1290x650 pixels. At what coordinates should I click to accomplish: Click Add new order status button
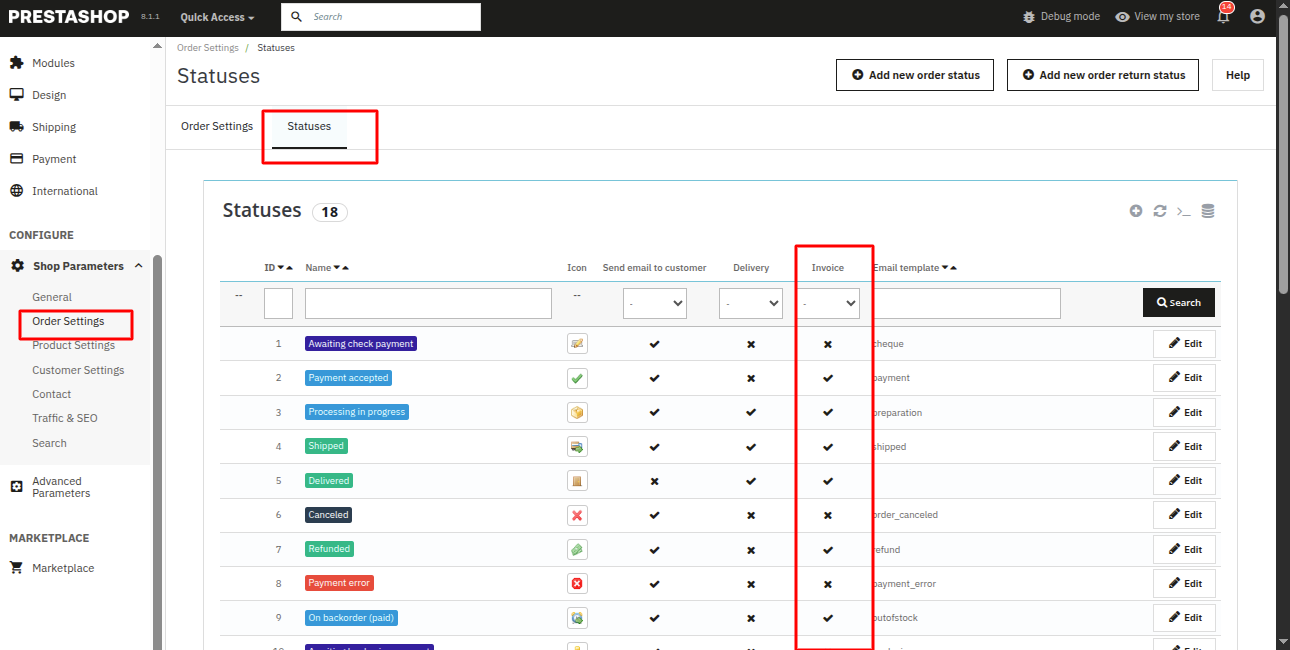(x=915, y=75)
